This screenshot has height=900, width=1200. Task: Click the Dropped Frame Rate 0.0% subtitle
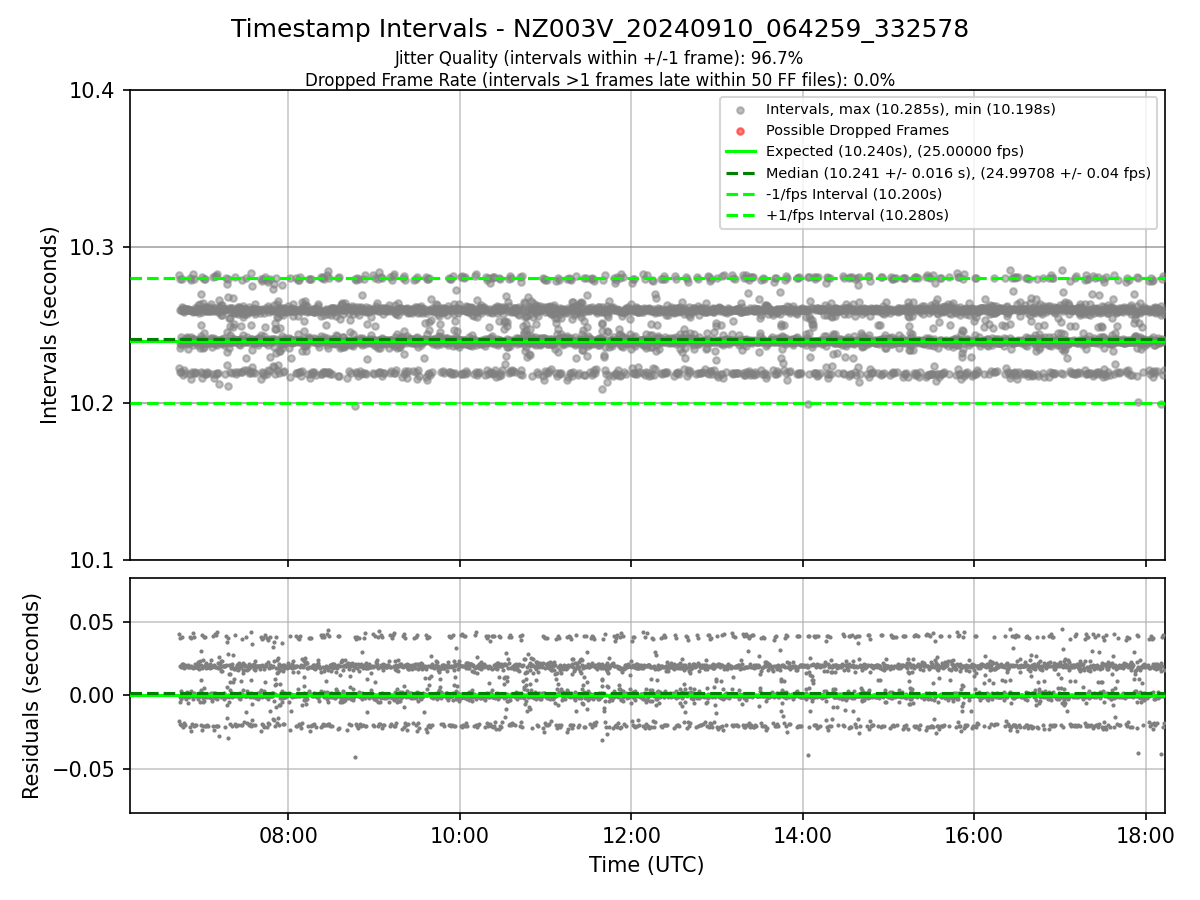point(600,79)
